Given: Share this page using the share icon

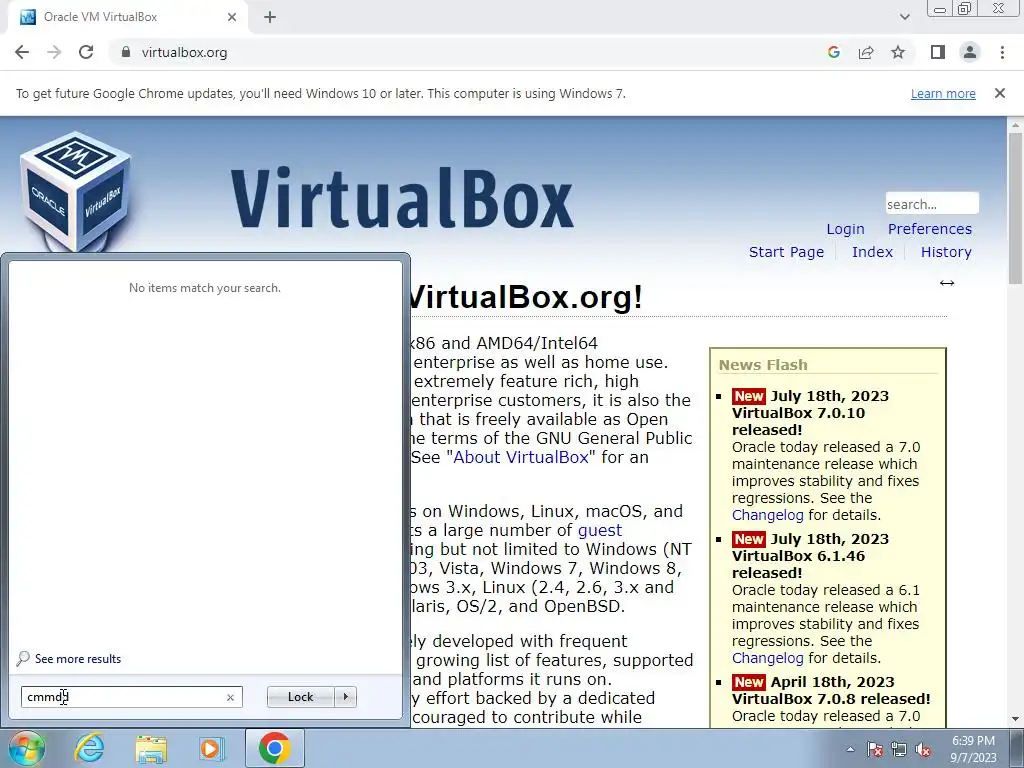Looking at the screenshot, I should pyautogui.click(x=866, y=52).
